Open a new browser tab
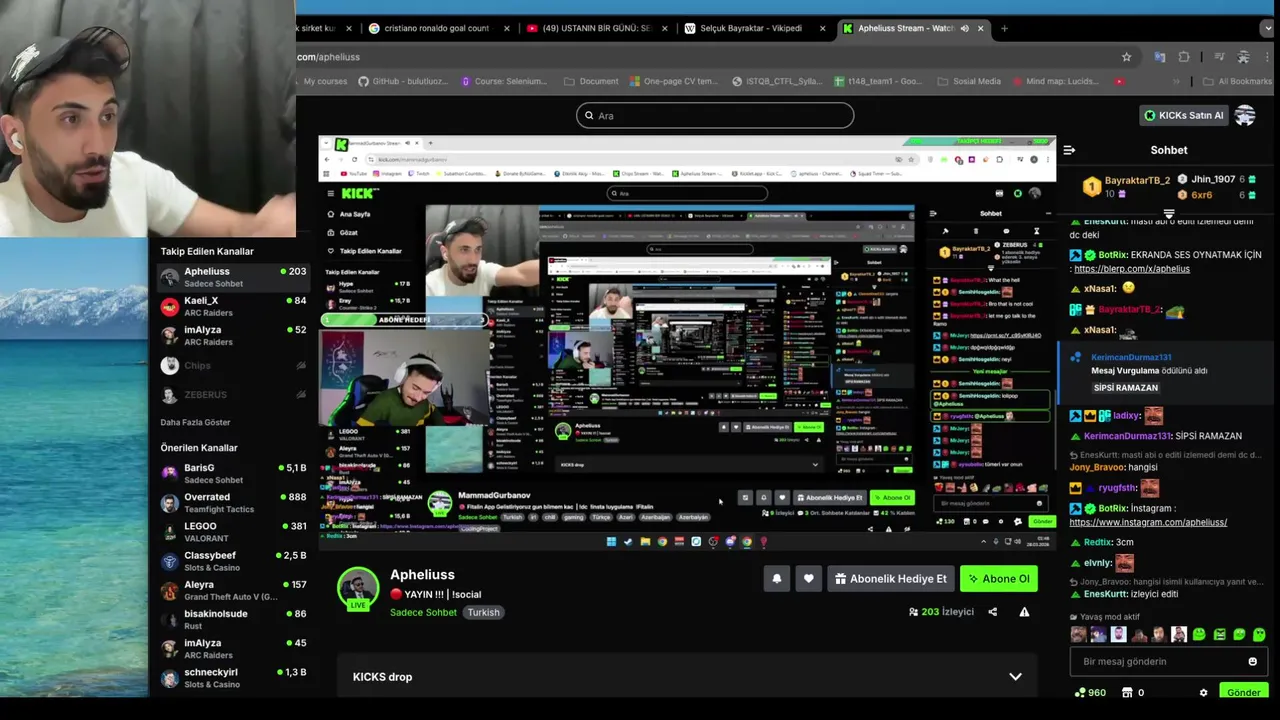 (1005, 28)
